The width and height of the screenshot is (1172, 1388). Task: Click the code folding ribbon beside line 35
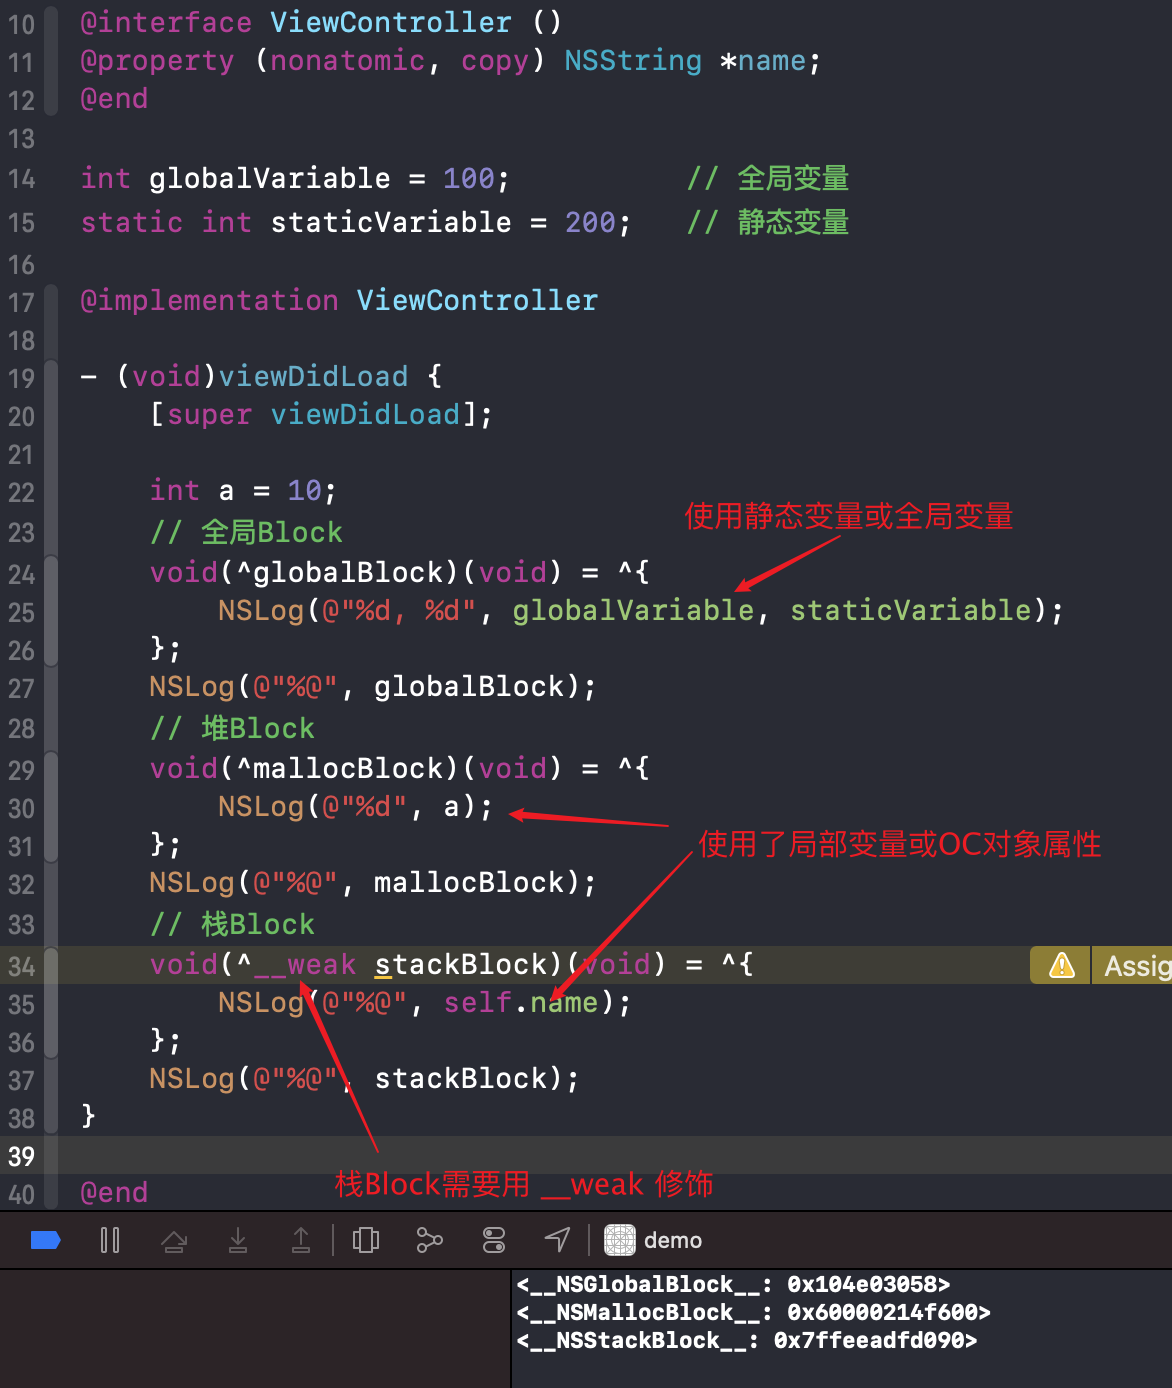coord(51,1003)
